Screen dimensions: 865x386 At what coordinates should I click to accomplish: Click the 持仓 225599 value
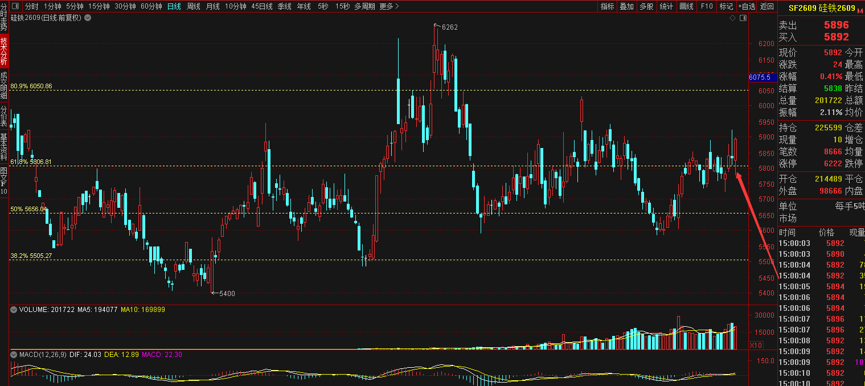pyautogui.click(x=828, y=127)
